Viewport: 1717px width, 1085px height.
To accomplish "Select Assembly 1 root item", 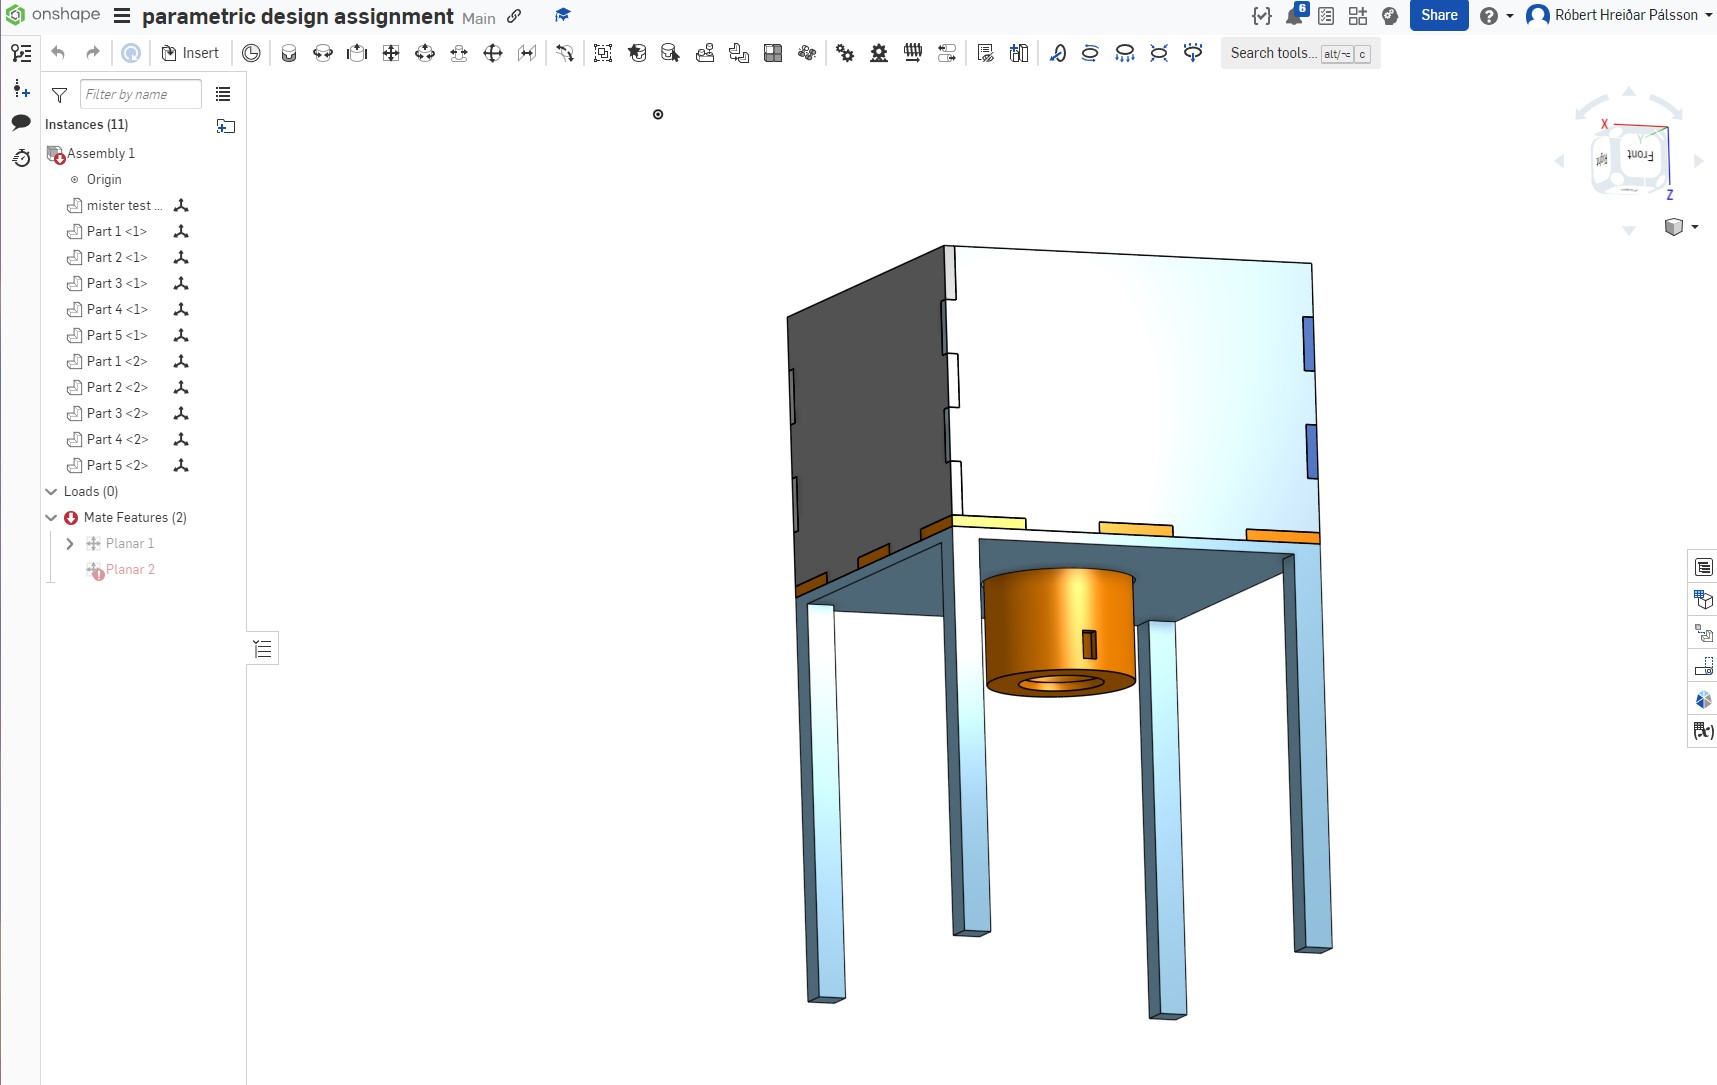I will (x=100, y=153).
